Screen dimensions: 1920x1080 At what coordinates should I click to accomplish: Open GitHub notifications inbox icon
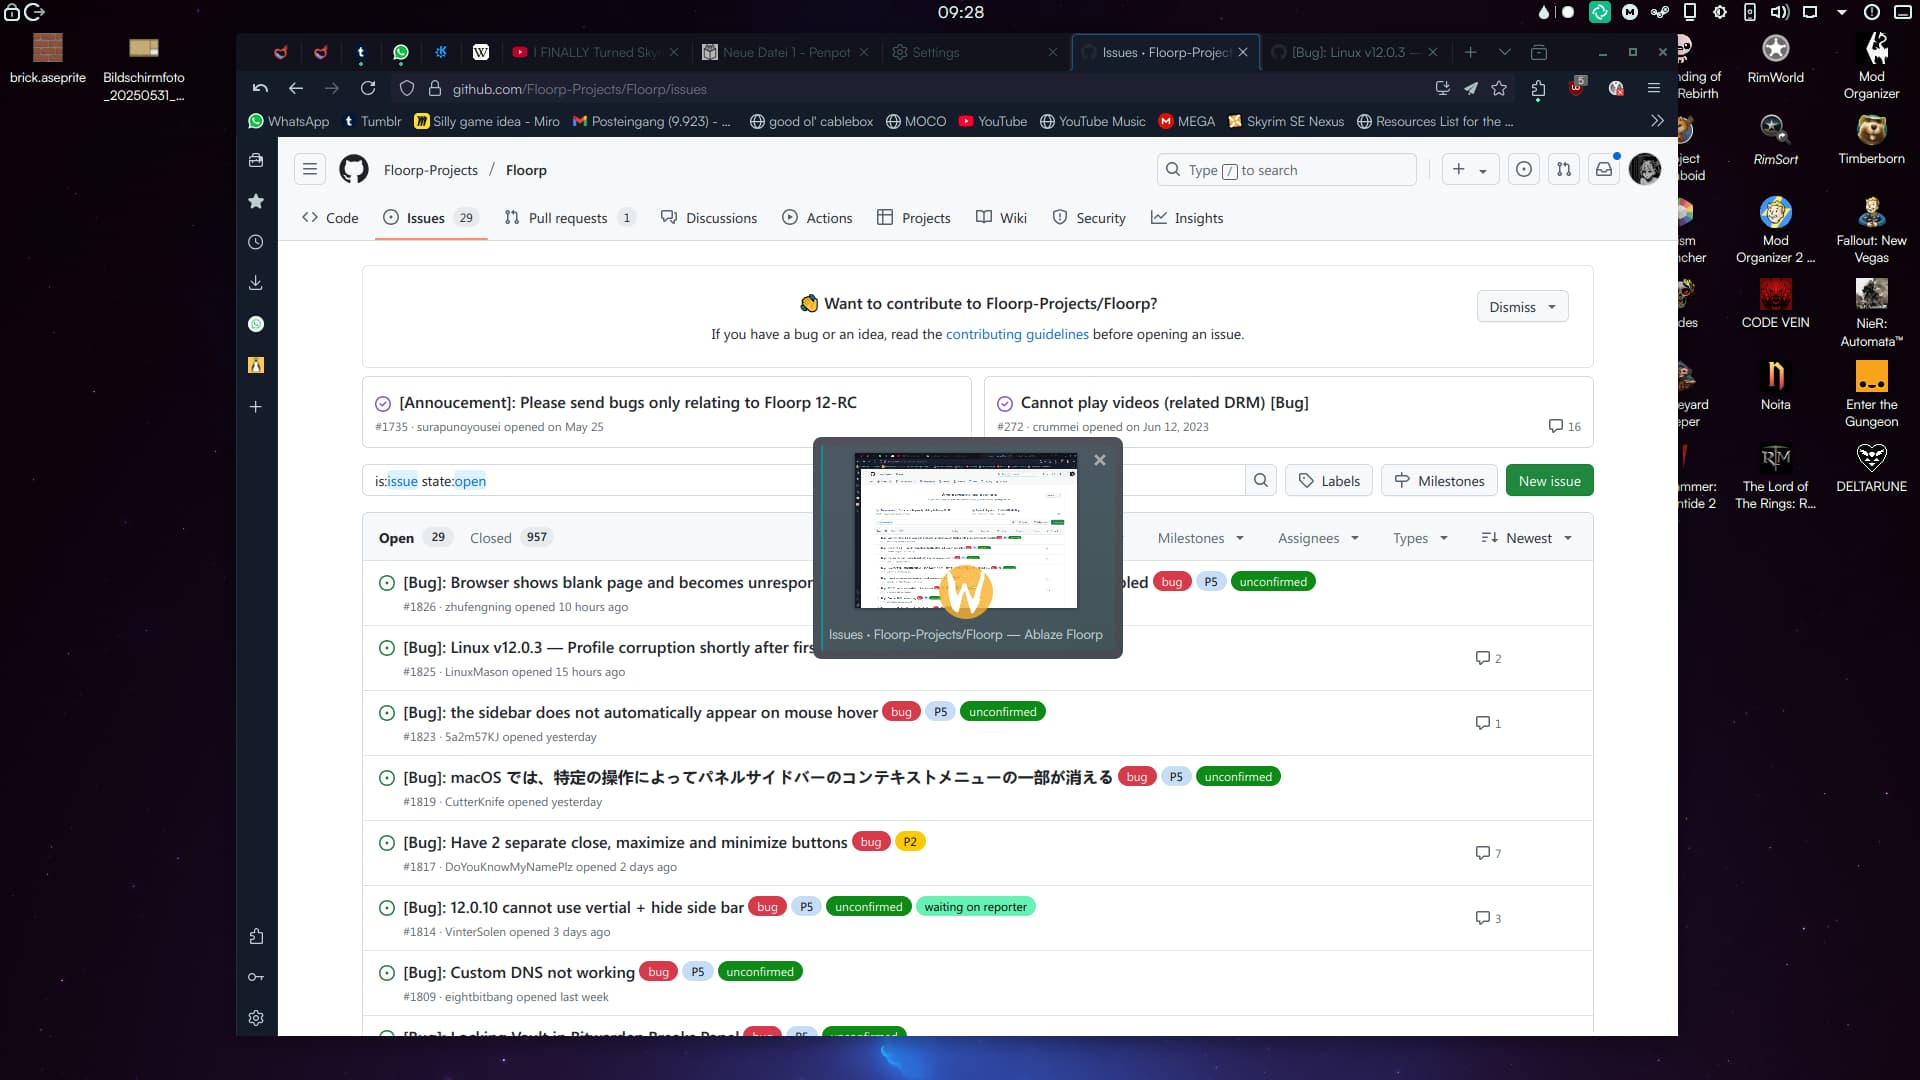1604,170
